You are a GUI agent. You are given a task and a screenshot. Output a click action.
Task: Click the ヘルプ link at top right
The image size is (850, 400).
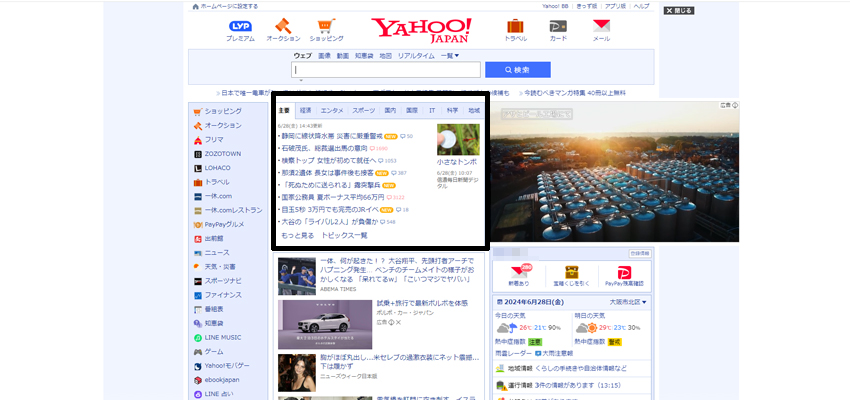[x=641, y=7]
